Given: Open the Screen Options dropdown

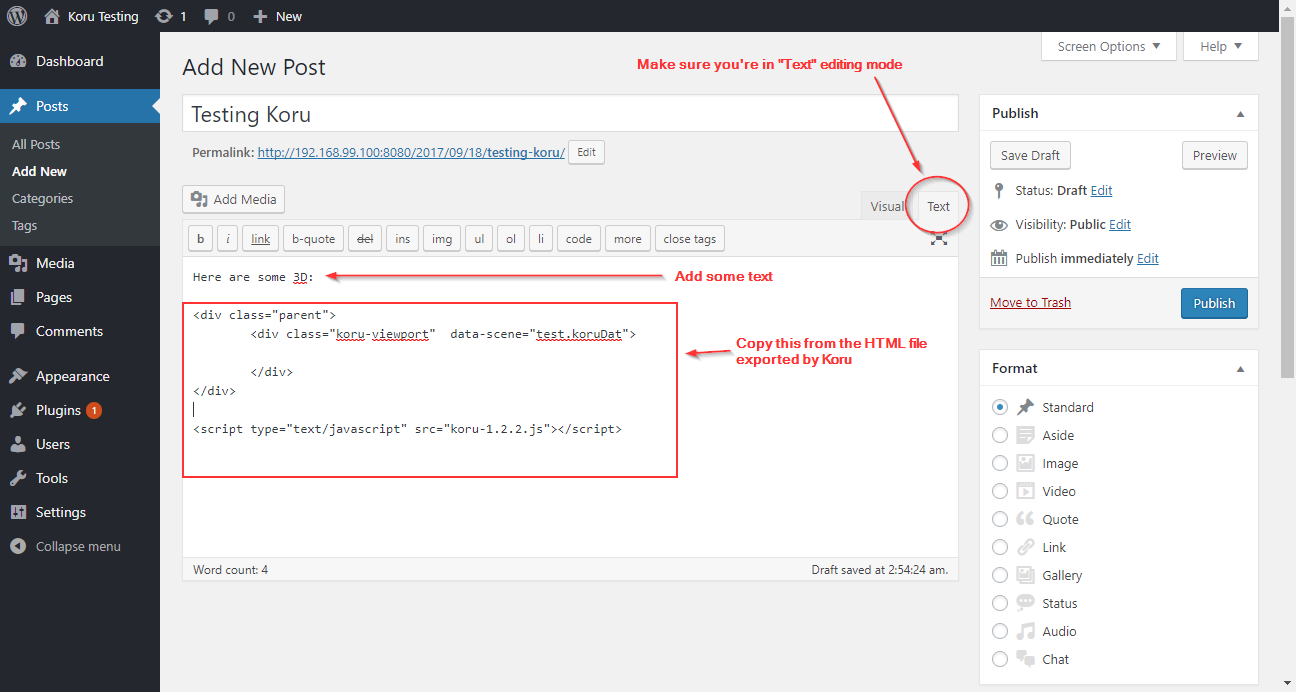Looking at the screenshot, I should pos(1108,46).
